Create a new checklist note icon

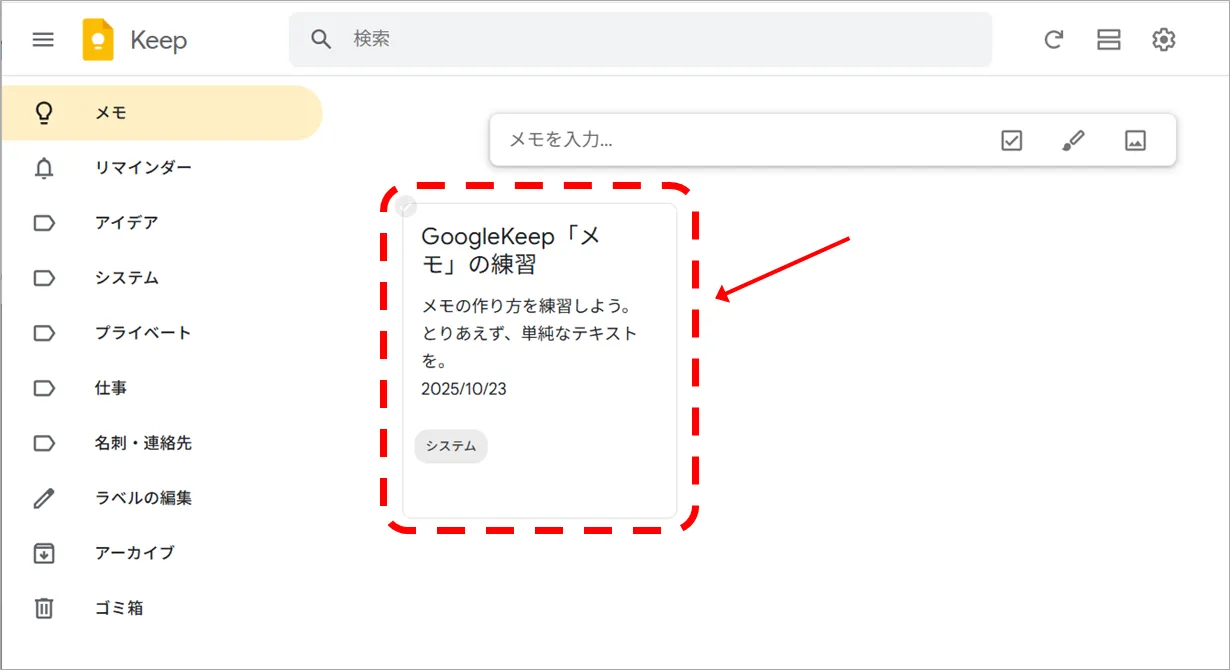(x=1011, y=140)
